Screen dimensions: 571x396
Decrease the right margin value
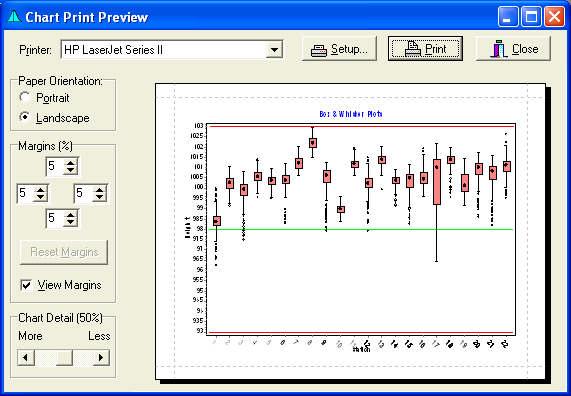coord(99,197)
